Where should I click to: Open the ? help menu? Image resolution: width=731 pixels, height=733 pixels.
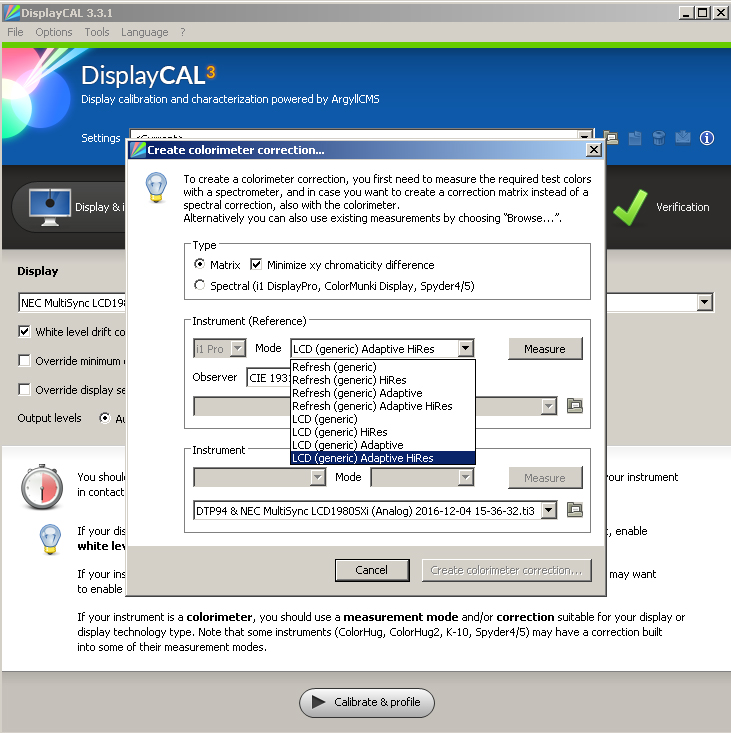(183, 32)
